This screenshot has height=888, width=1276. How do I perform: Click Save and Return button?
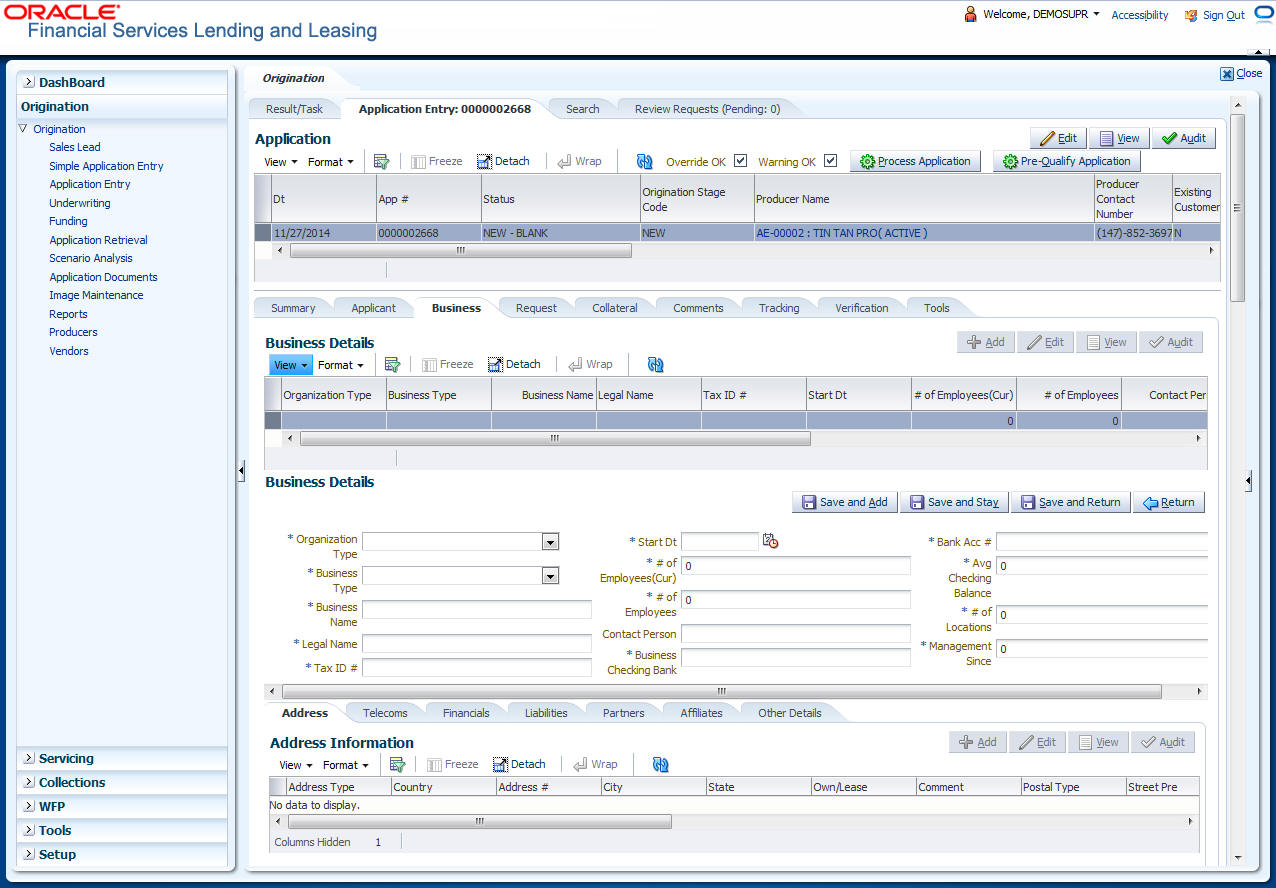click(x=1070, y=502)
